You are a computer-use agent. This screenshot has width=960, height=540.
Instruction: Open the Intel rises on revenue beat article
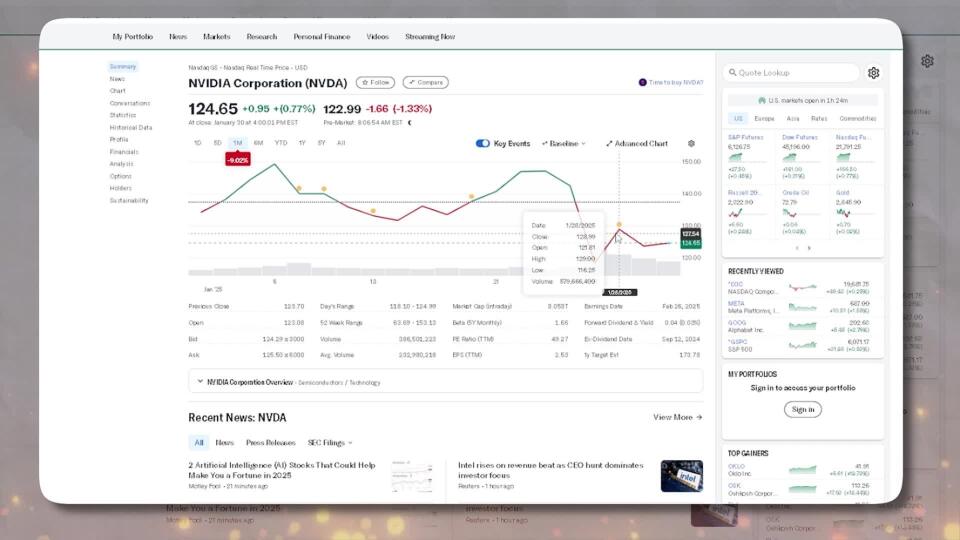tap(550, 470)
